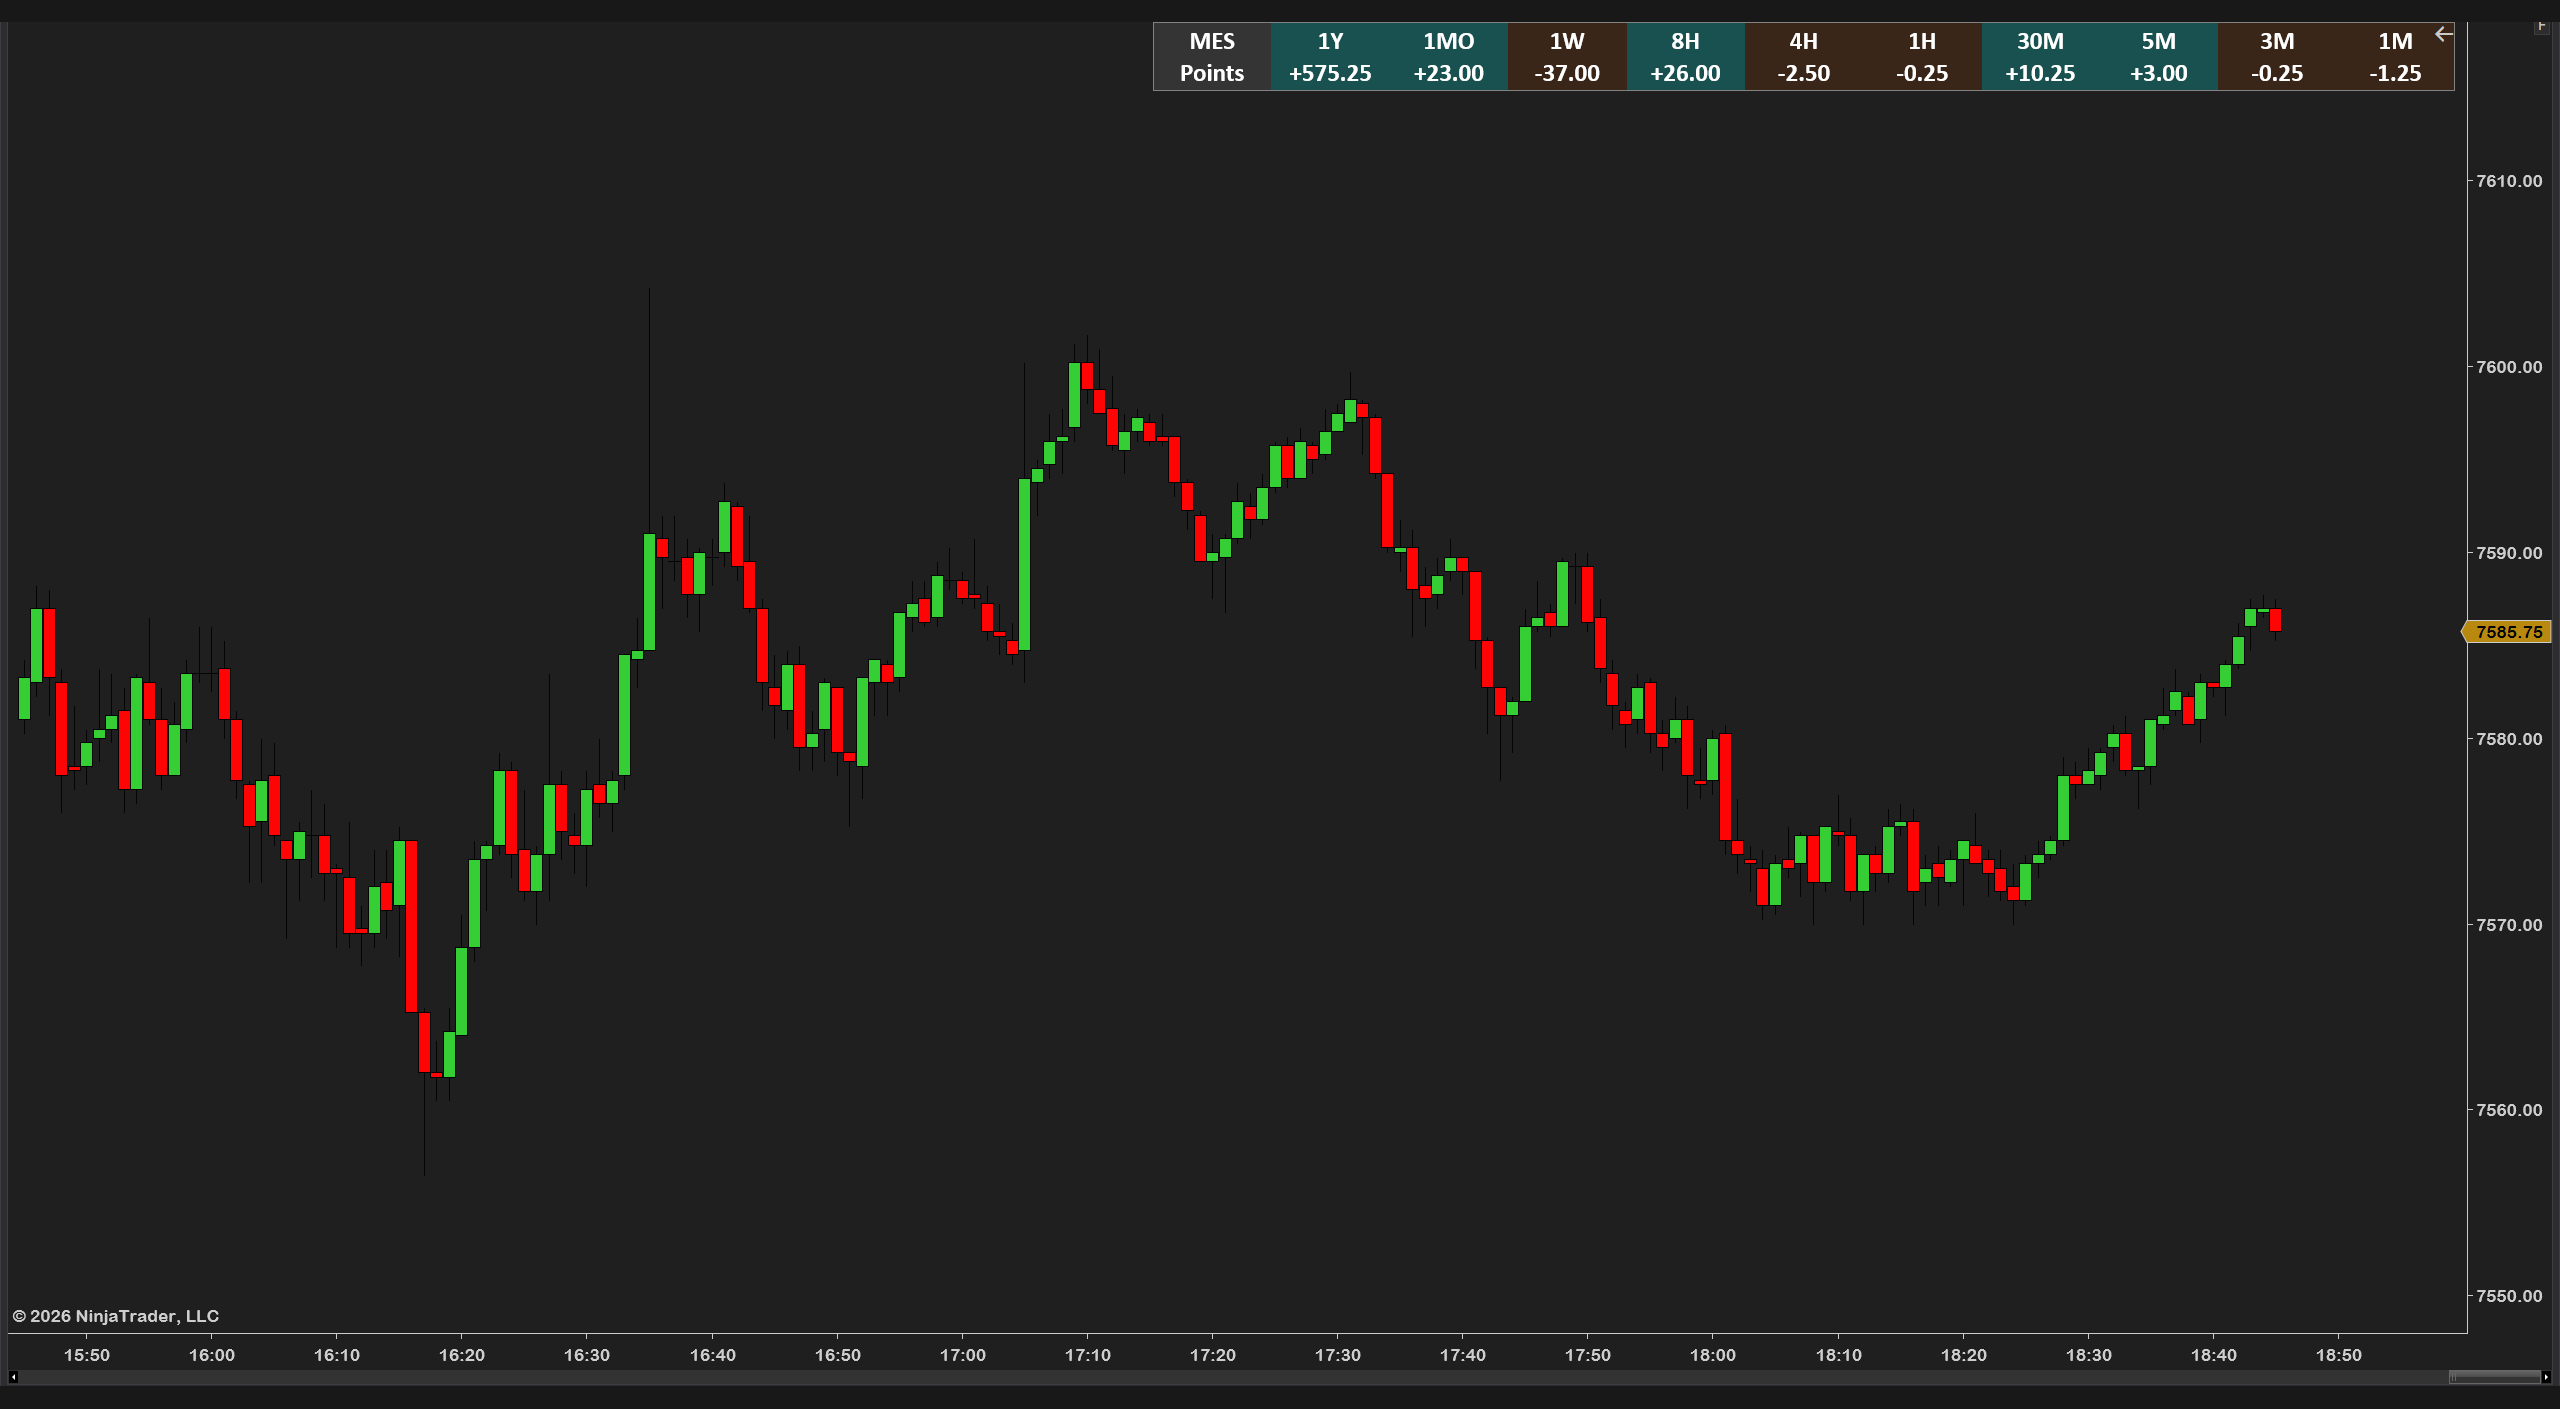Choose the 8H timeframe showing +26.00

point(1685,57)
